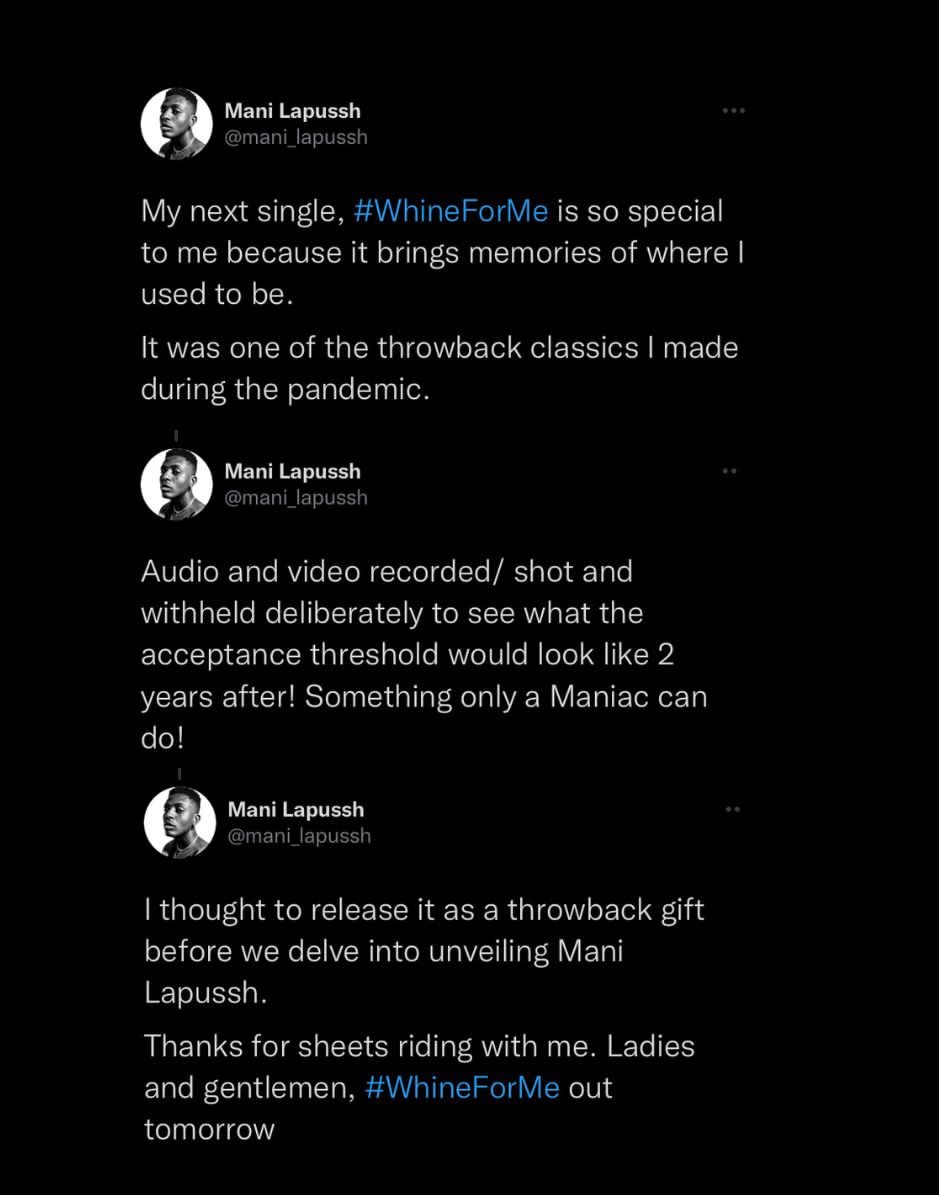Select the "My next single" tweet paragraph
939x1195 pixels.
(x=440, y=253)
